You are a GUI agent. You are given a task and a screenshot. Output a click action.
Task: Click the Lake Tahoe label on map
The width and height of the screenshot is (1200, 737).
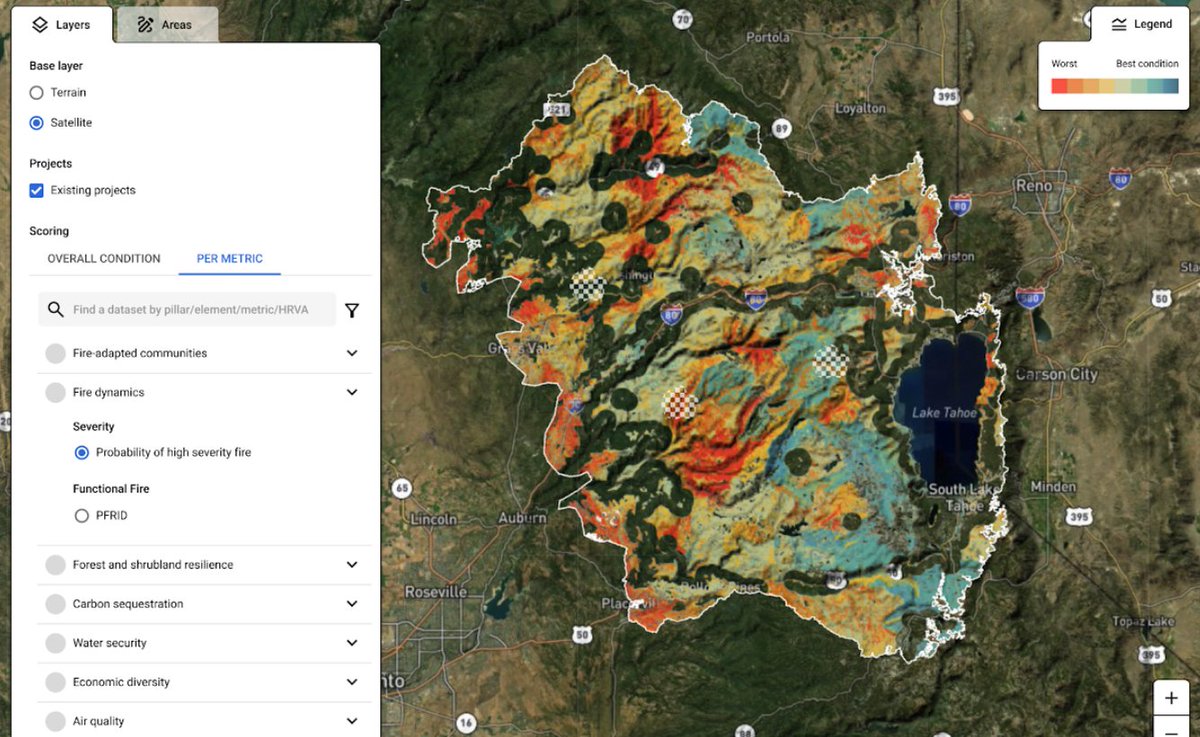[x=944, y=413]
